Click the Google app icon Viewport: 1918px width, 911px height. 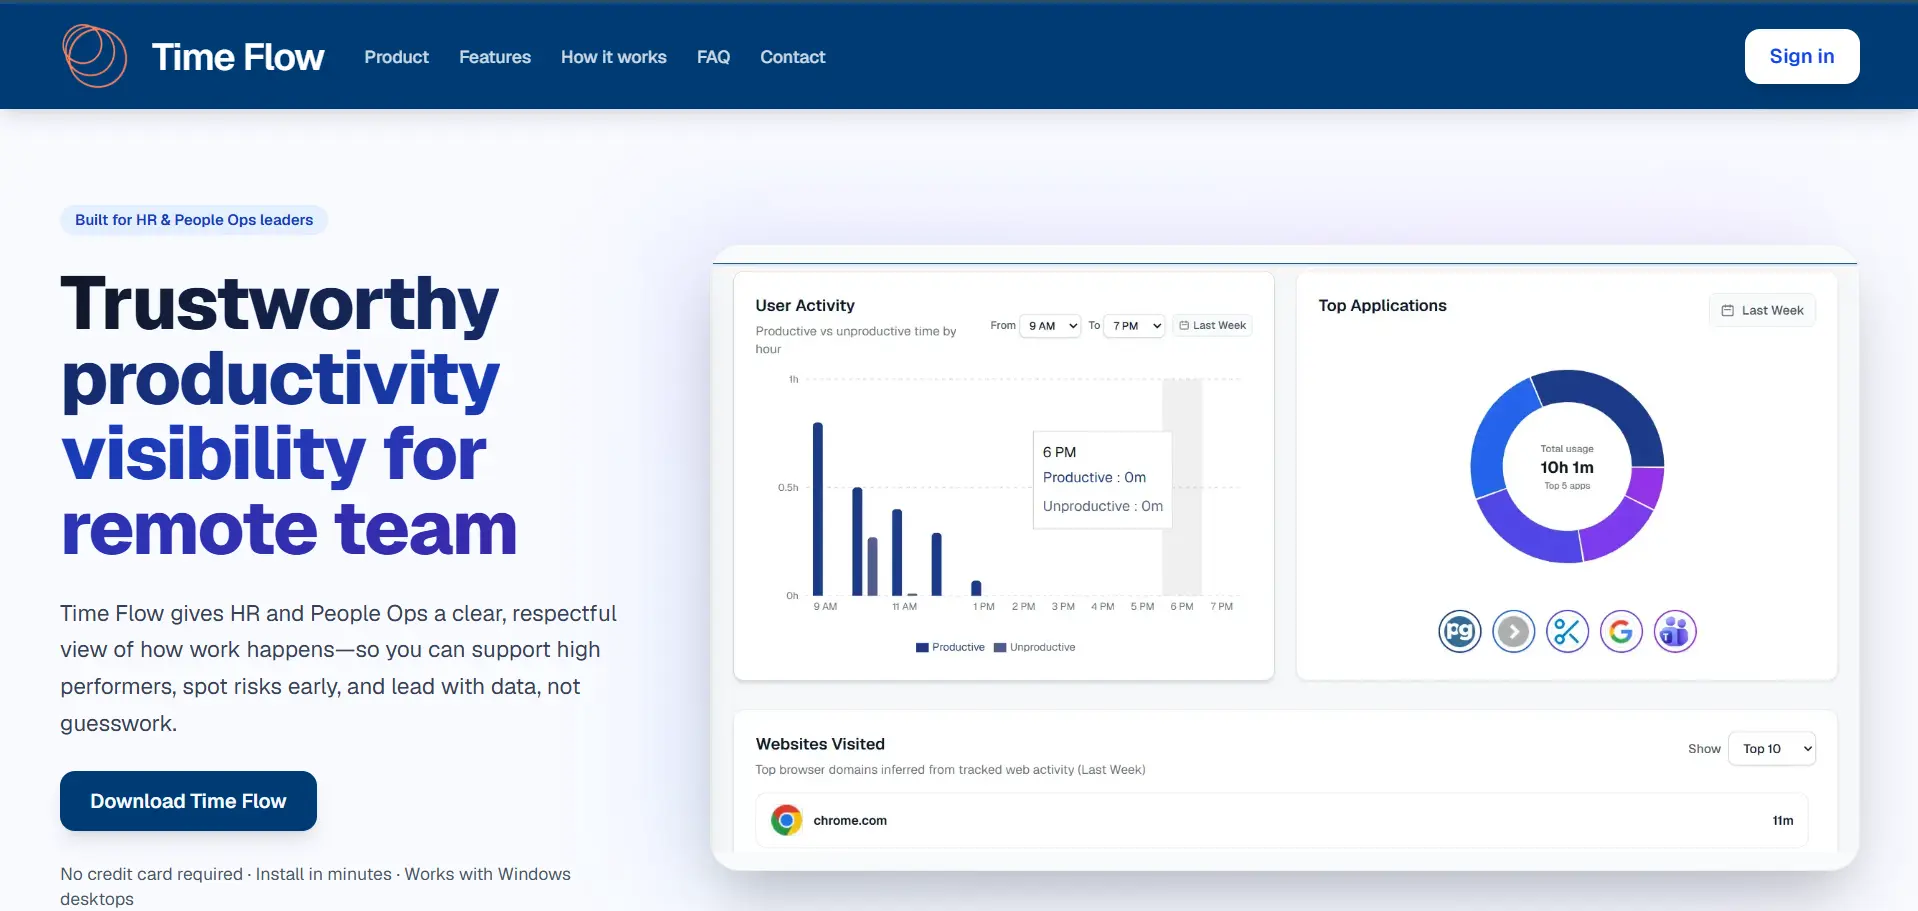[x=1621, y=632]
